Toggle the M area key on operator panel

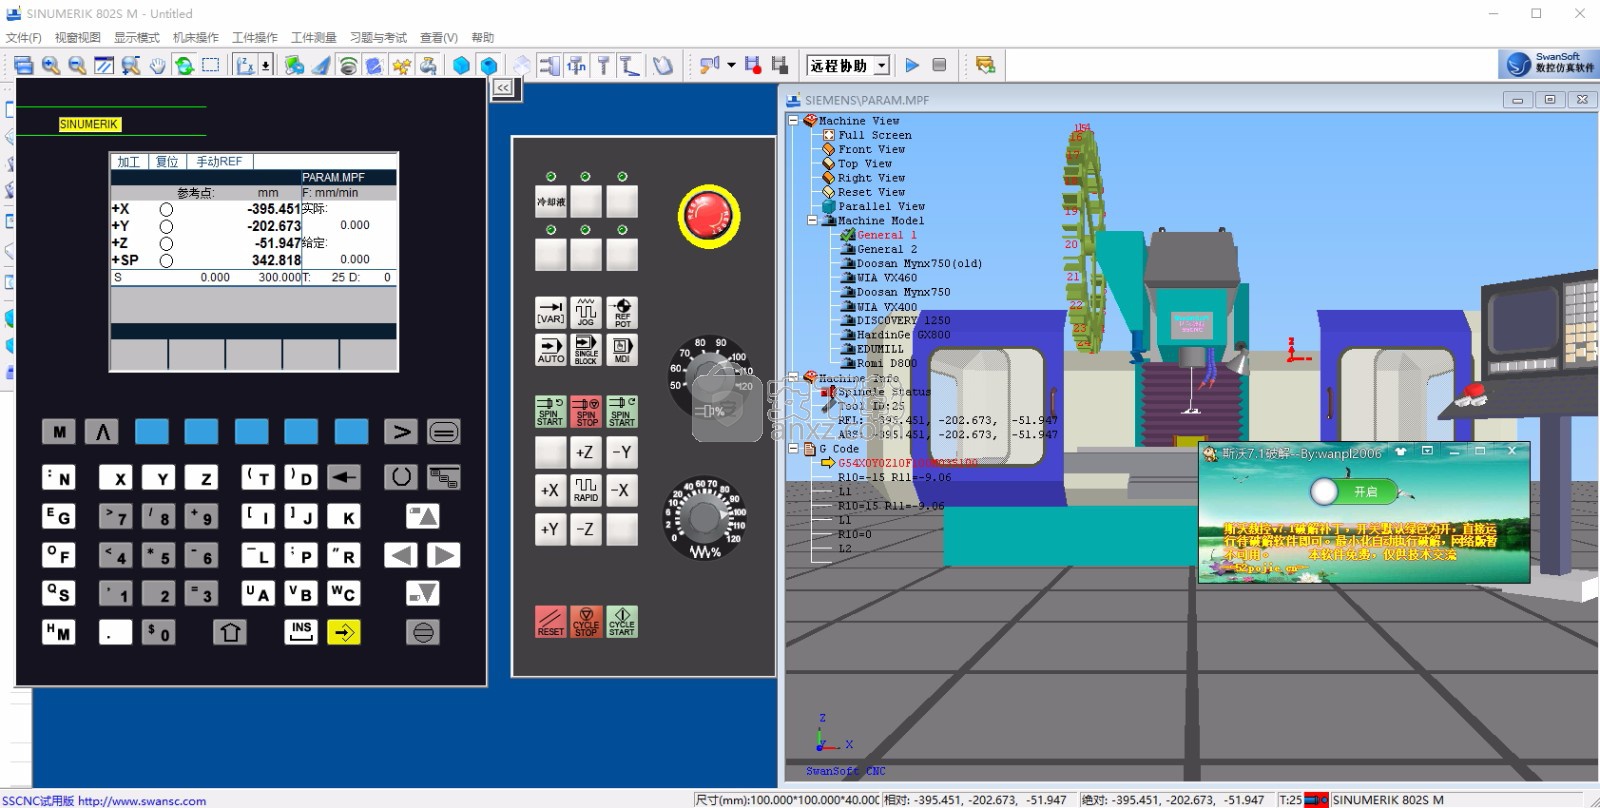[59, 432]
